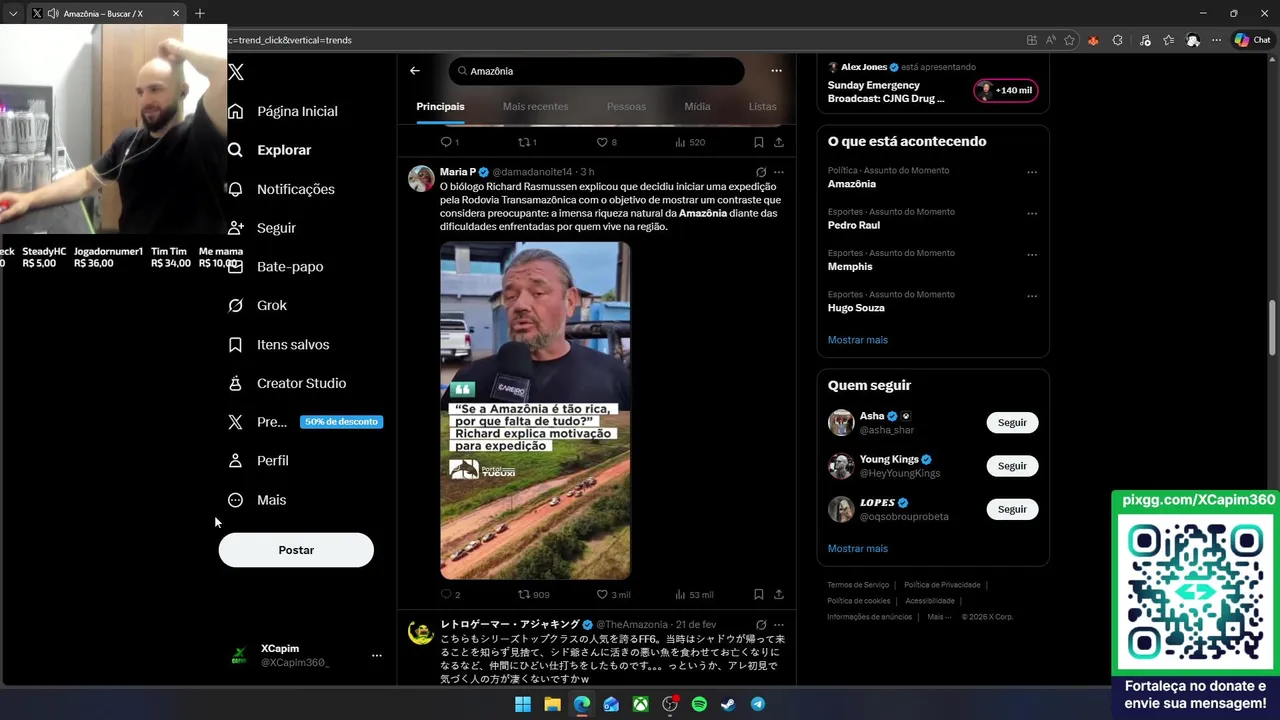Click Mostrar mais under Quem seguir
This screenshot has width=1280, height=720.
click(x=857, y=548)
